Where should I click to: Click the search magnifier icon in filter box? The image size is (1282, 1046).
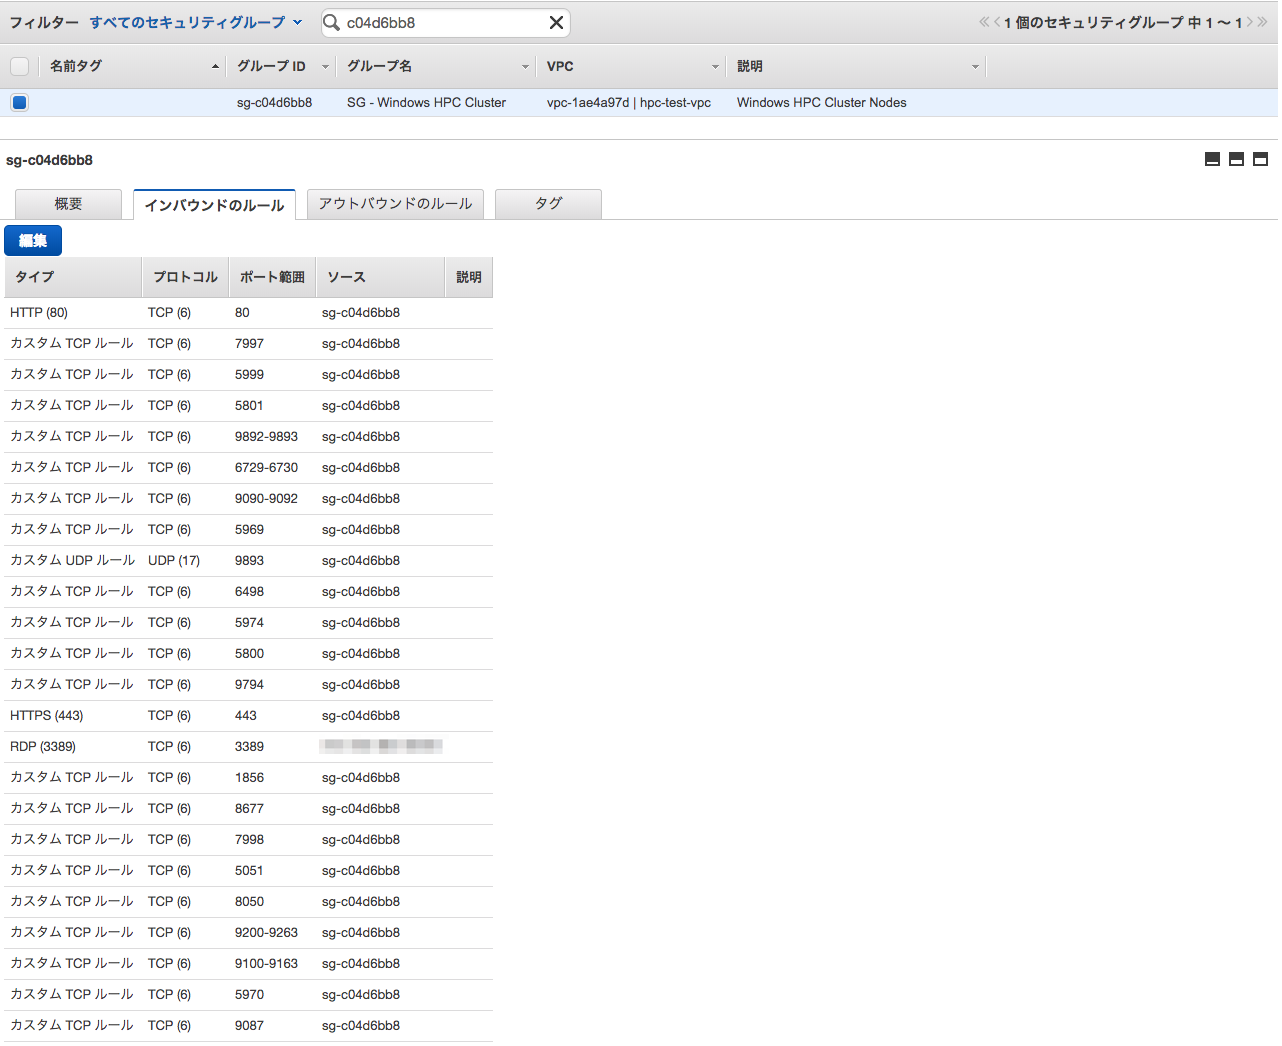tap(331, 22)
